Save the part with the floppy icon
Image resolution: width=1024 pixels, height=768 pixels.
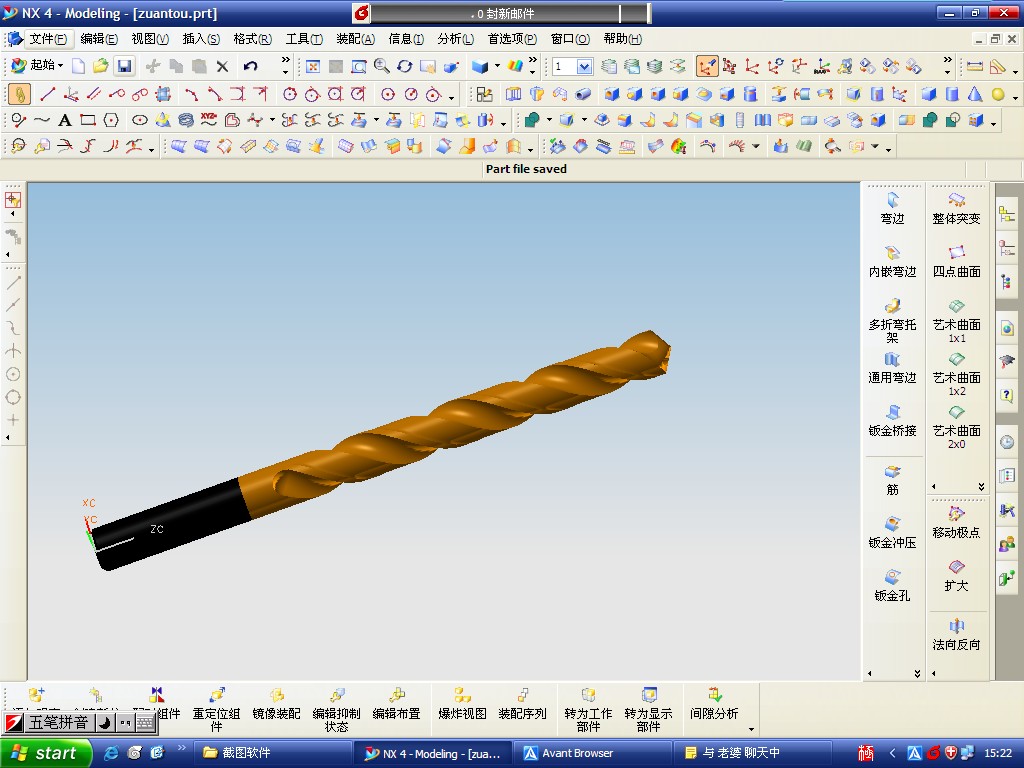click(x=124, y=66)
